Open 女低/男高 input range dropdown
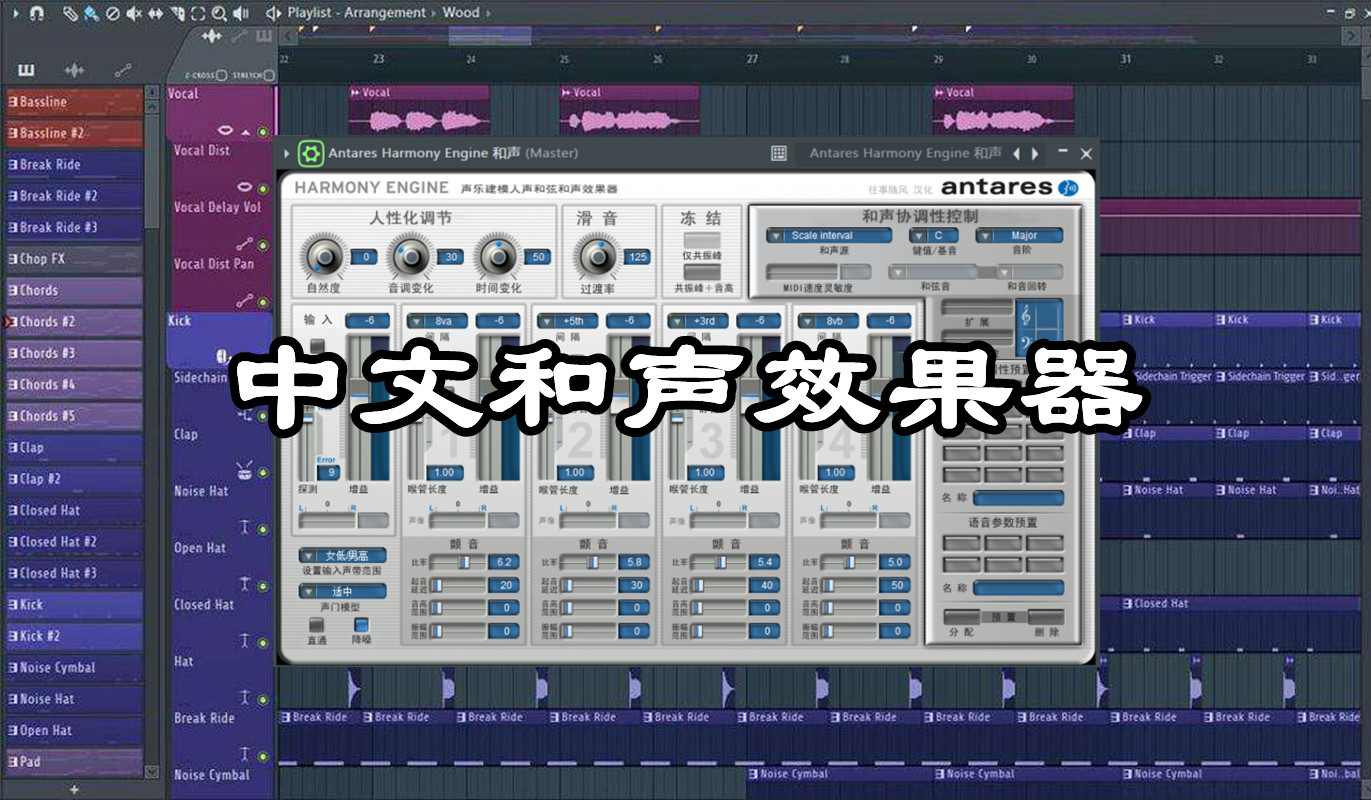The image size is (1371, 800). tap(342, 555)
